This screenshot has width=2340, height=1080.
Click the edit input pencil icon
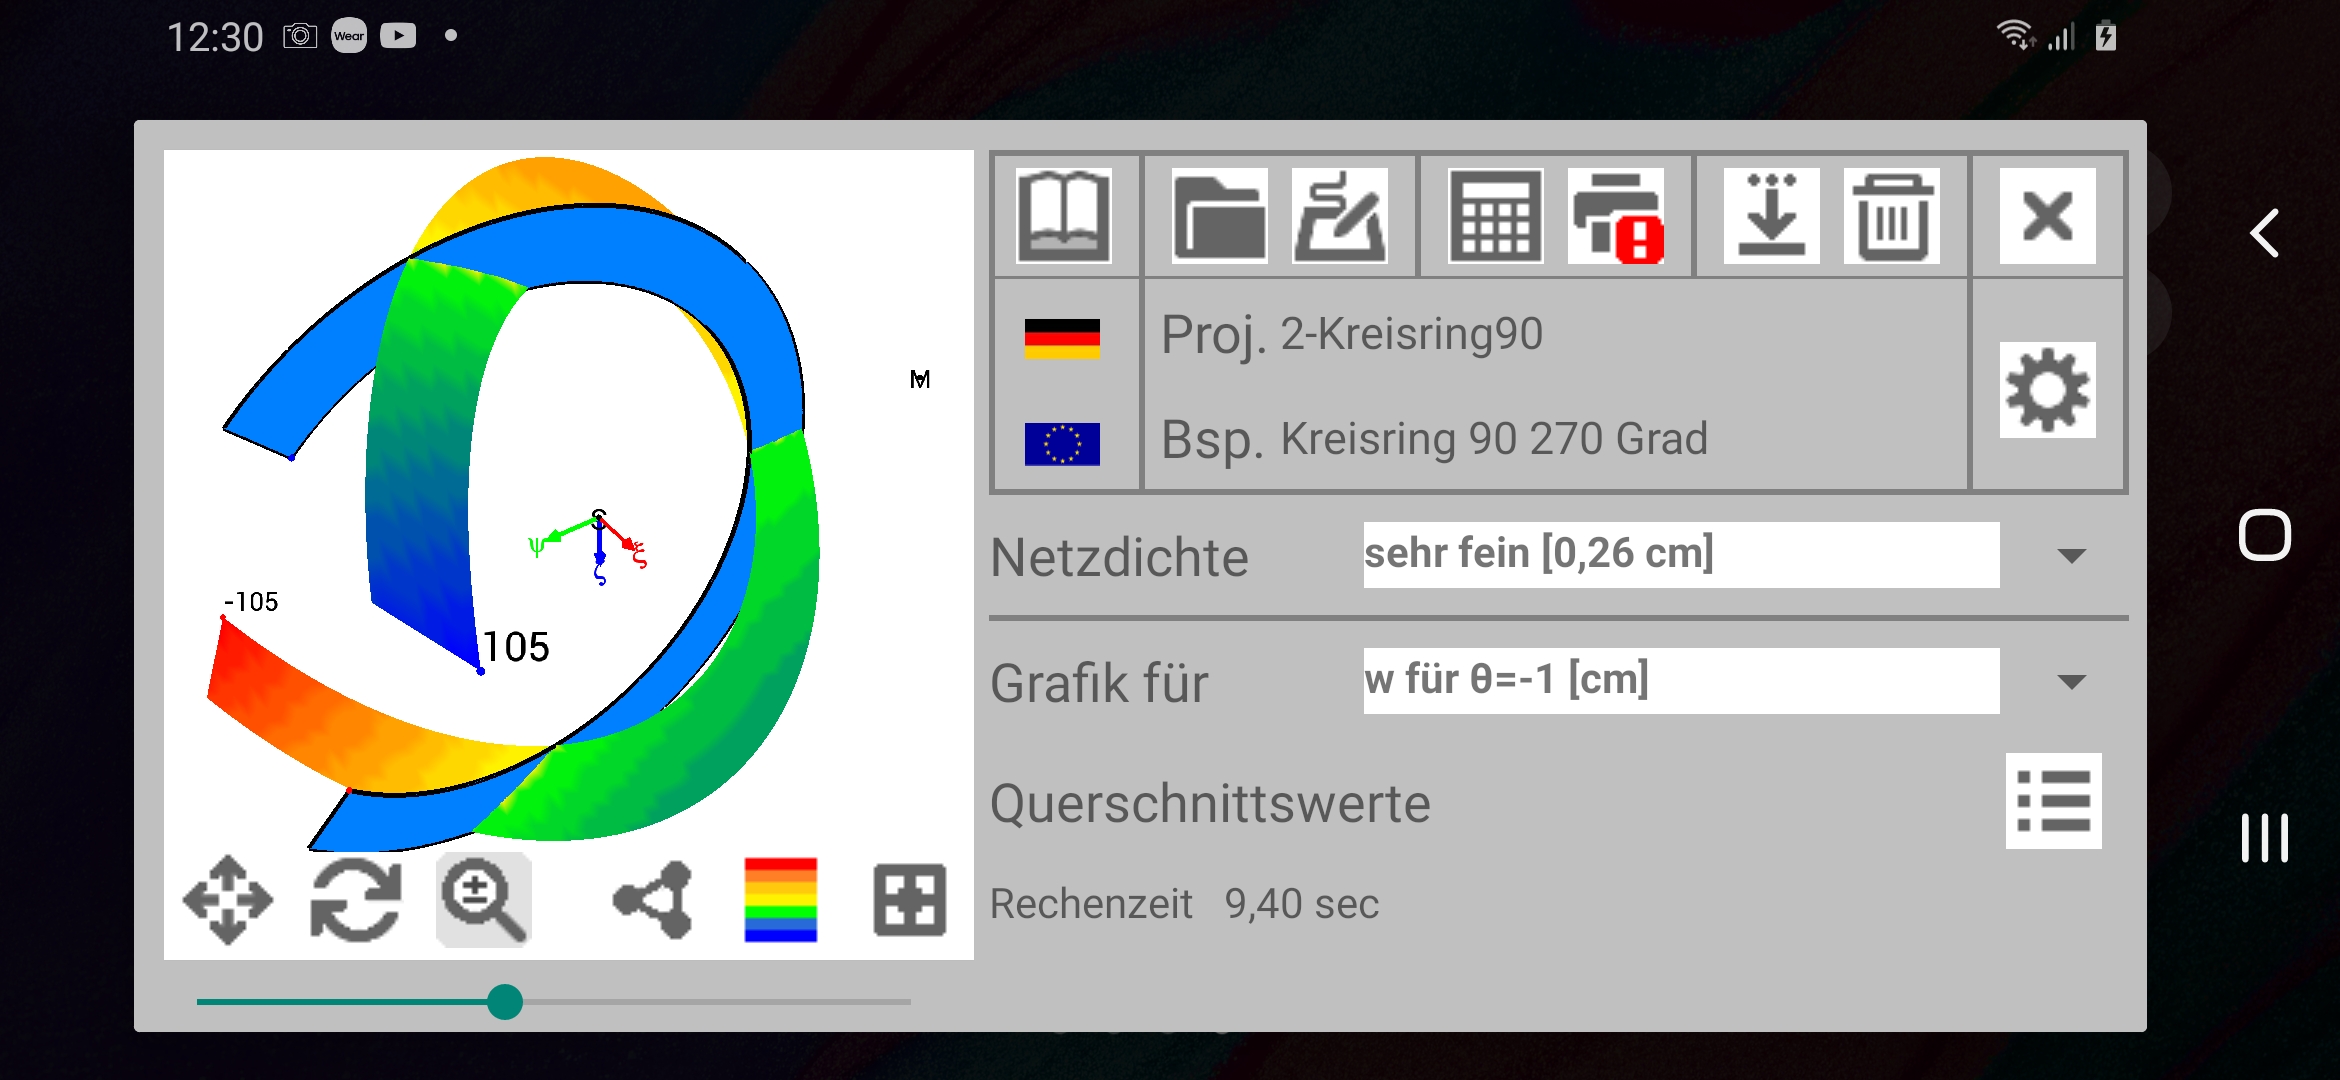point(1339,216)
